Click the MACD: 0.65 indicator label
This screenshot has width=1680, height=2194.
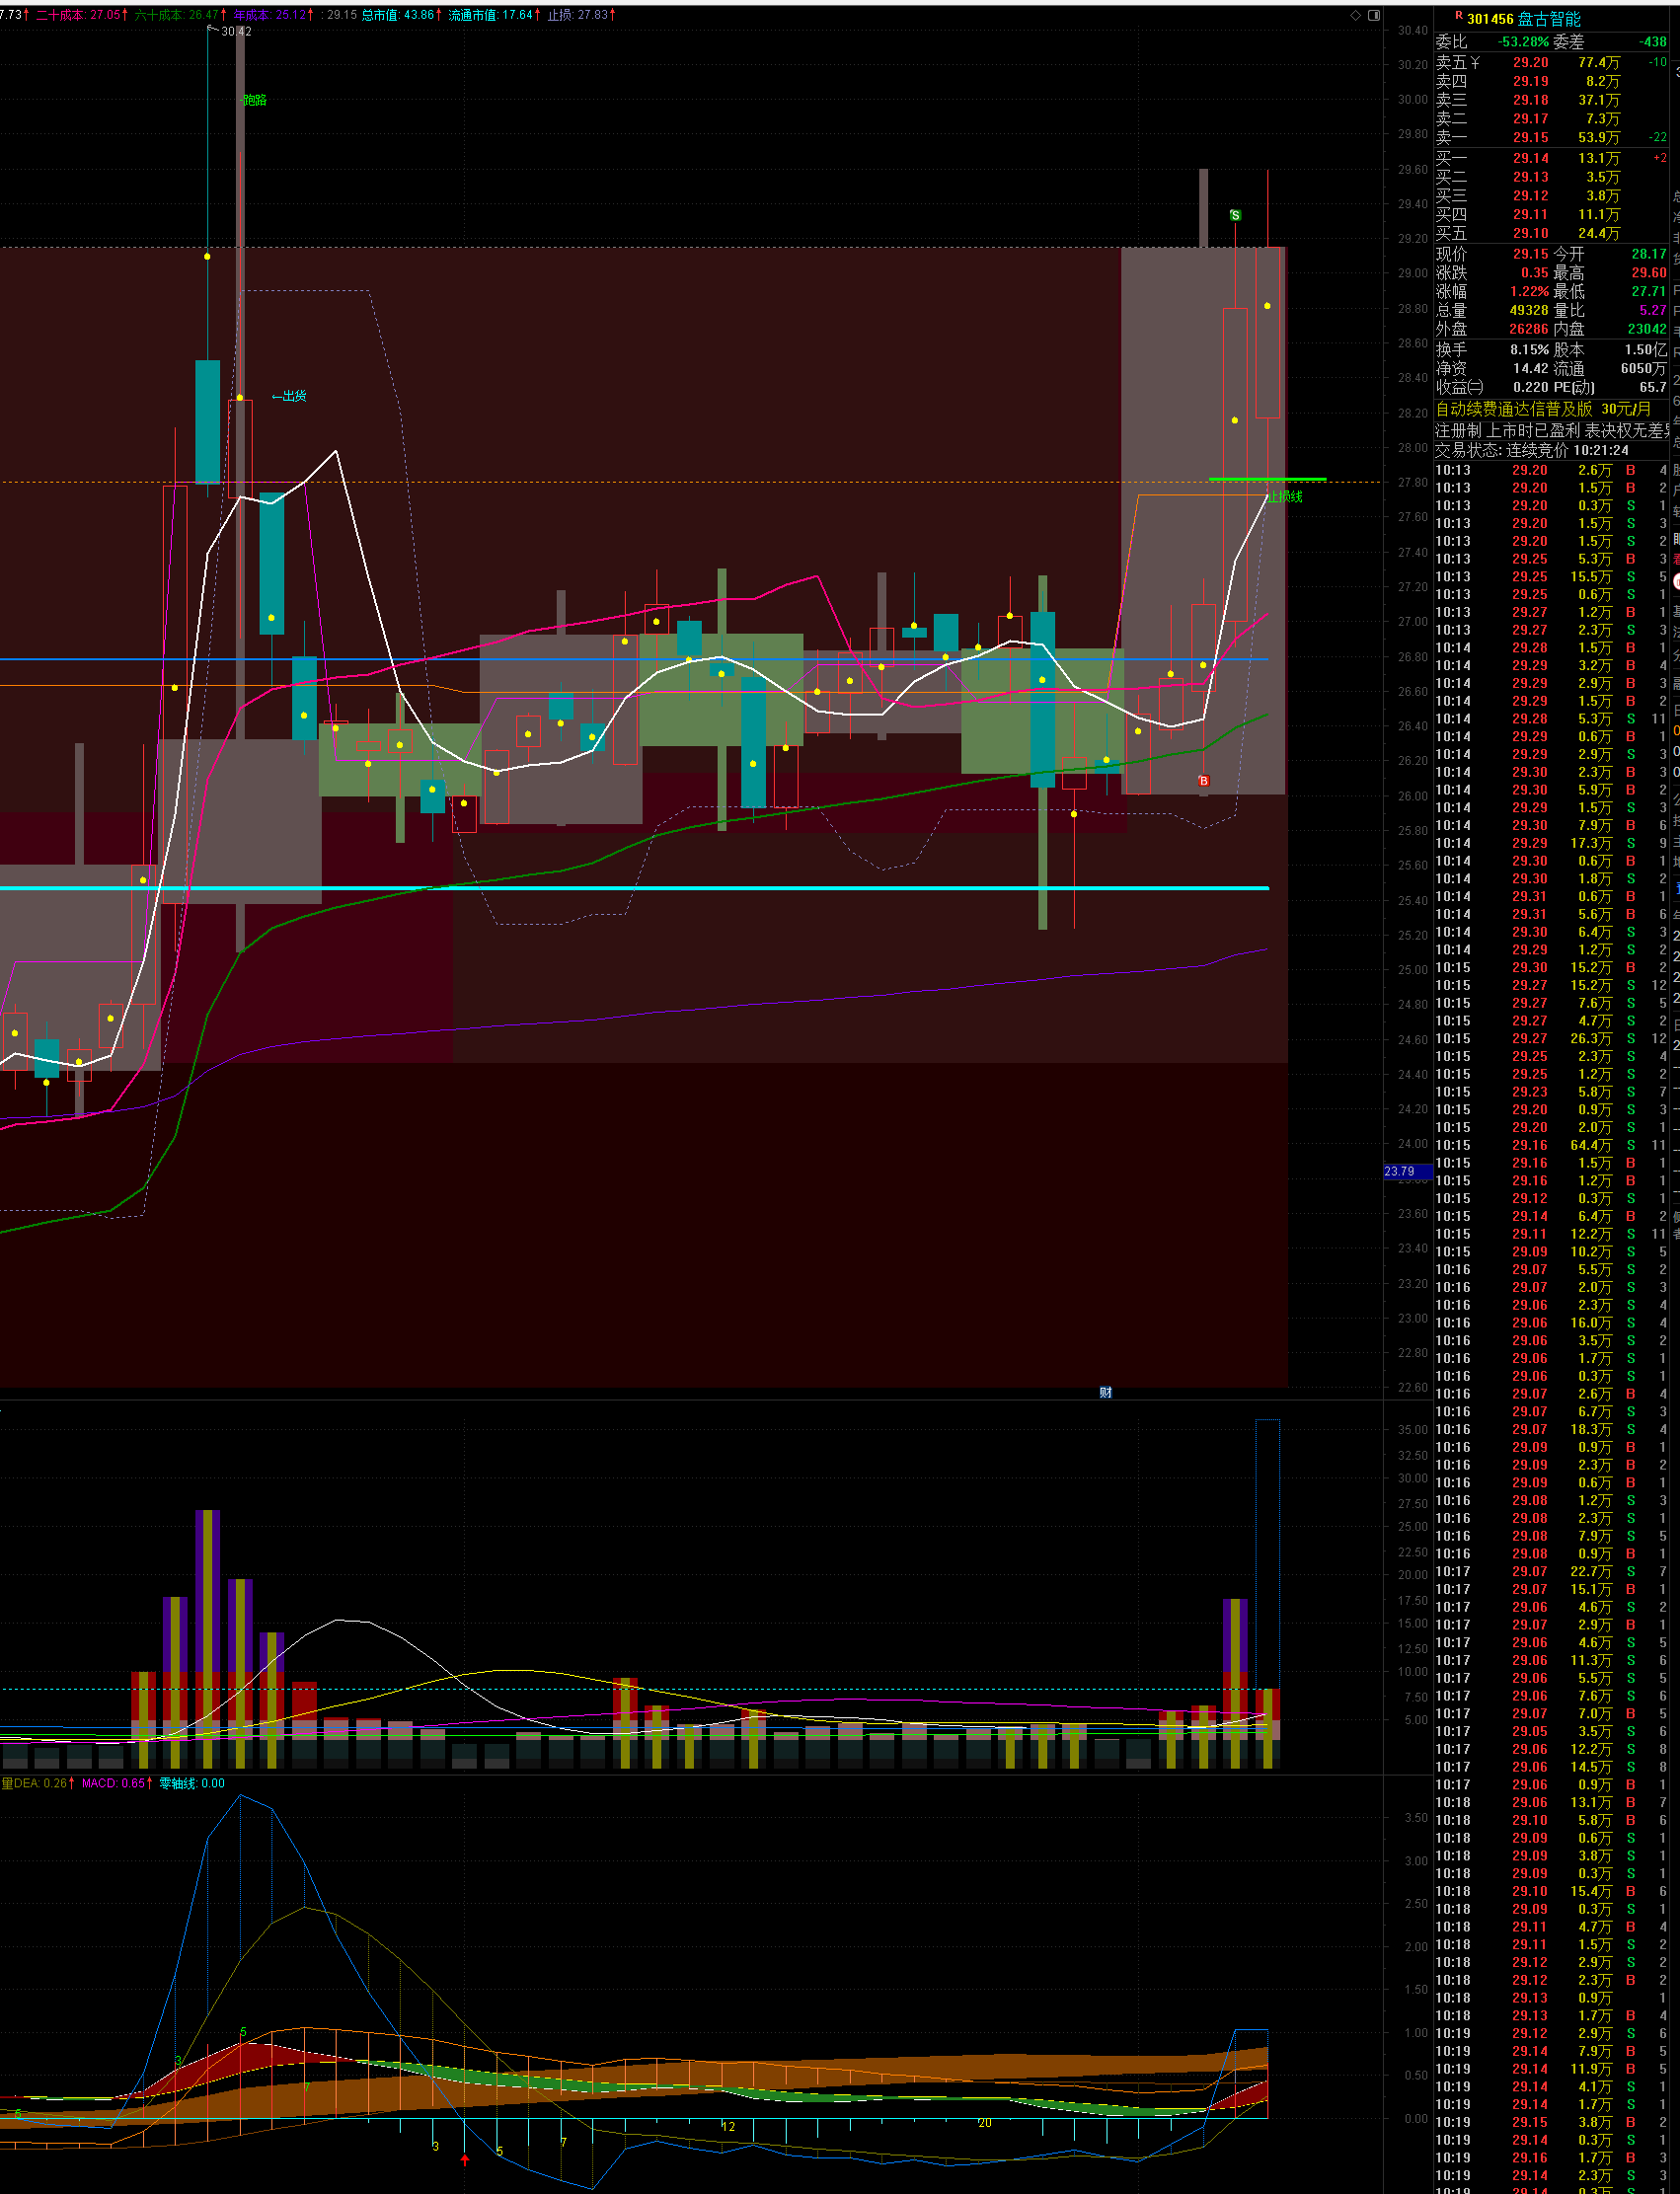(115, 1783)
